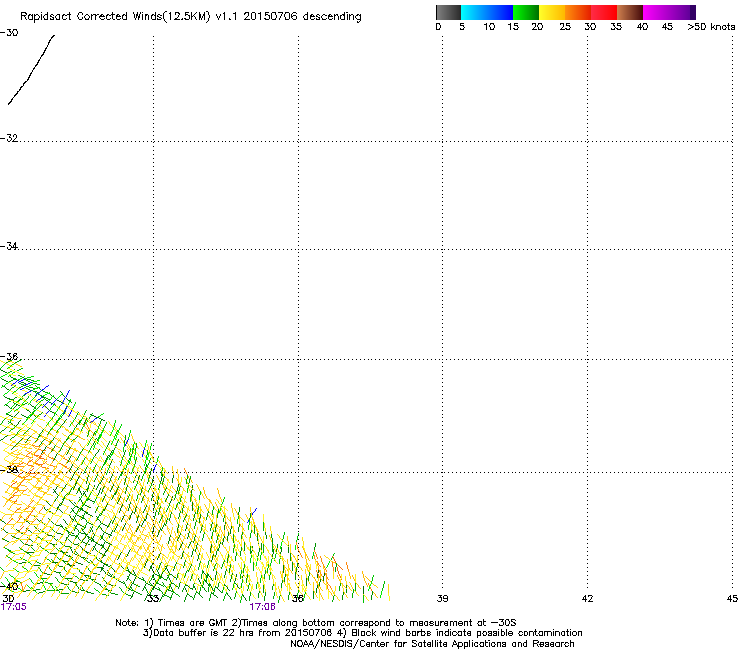Click the red 30-35 knots color band
This screenshot has width=740, height=650.
604,12
